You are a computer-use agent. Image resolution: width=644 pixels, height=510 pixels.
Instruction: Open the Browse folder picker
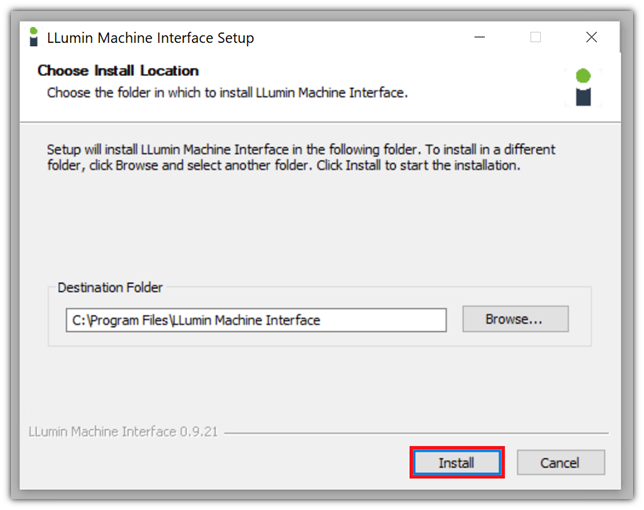point(514,319)
